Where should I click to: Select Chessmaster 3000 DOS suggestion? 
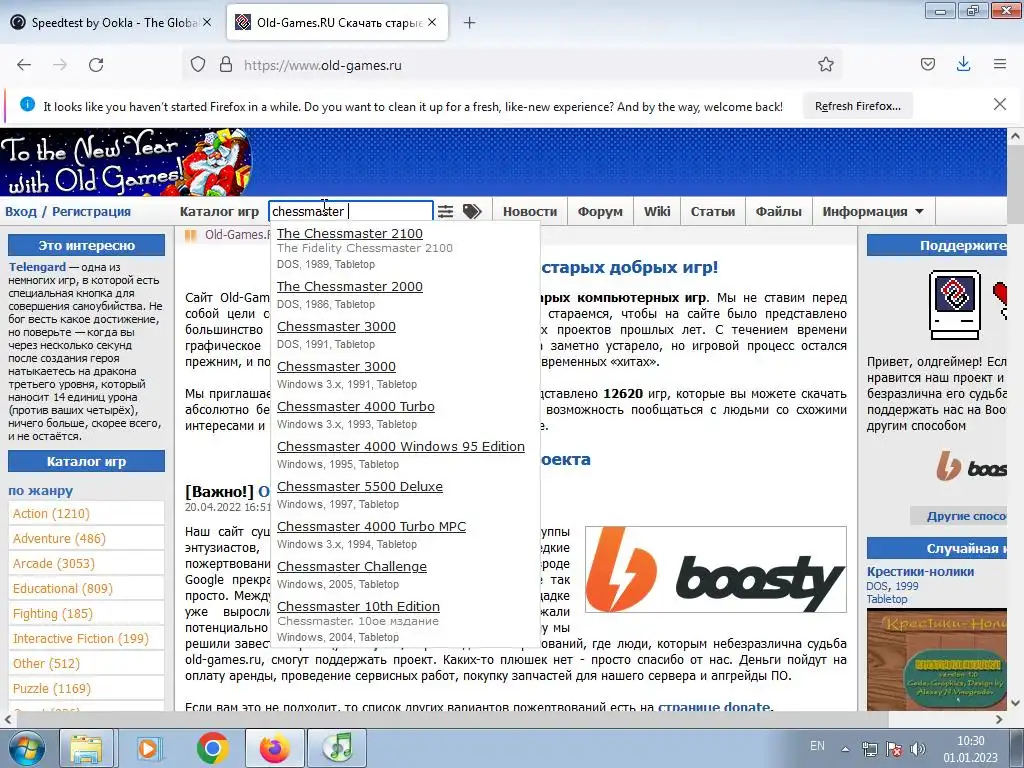tap(336, 327)
